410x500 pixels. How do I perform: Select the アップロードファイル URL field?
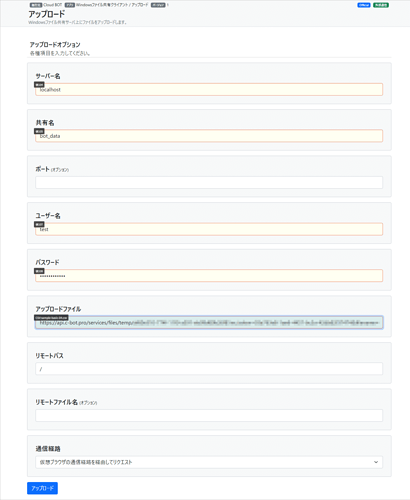pos(209,322)
